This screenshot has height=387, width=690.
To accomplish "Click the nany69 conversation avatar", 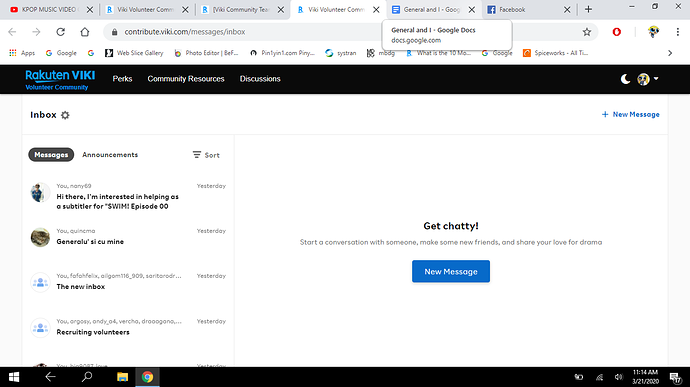I will click(x=40, y=193).
